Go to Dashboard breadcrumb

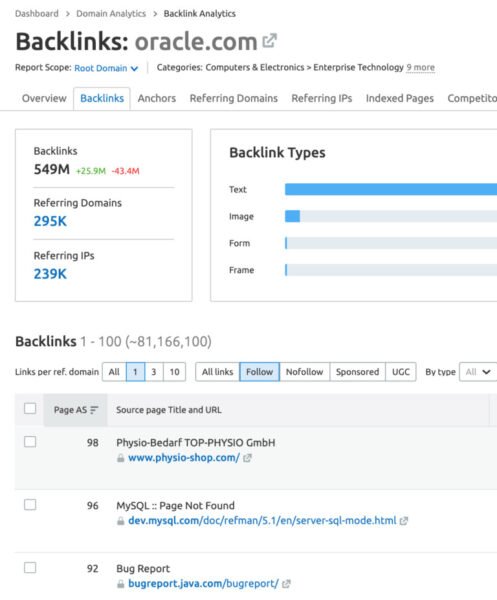[37, 13]
